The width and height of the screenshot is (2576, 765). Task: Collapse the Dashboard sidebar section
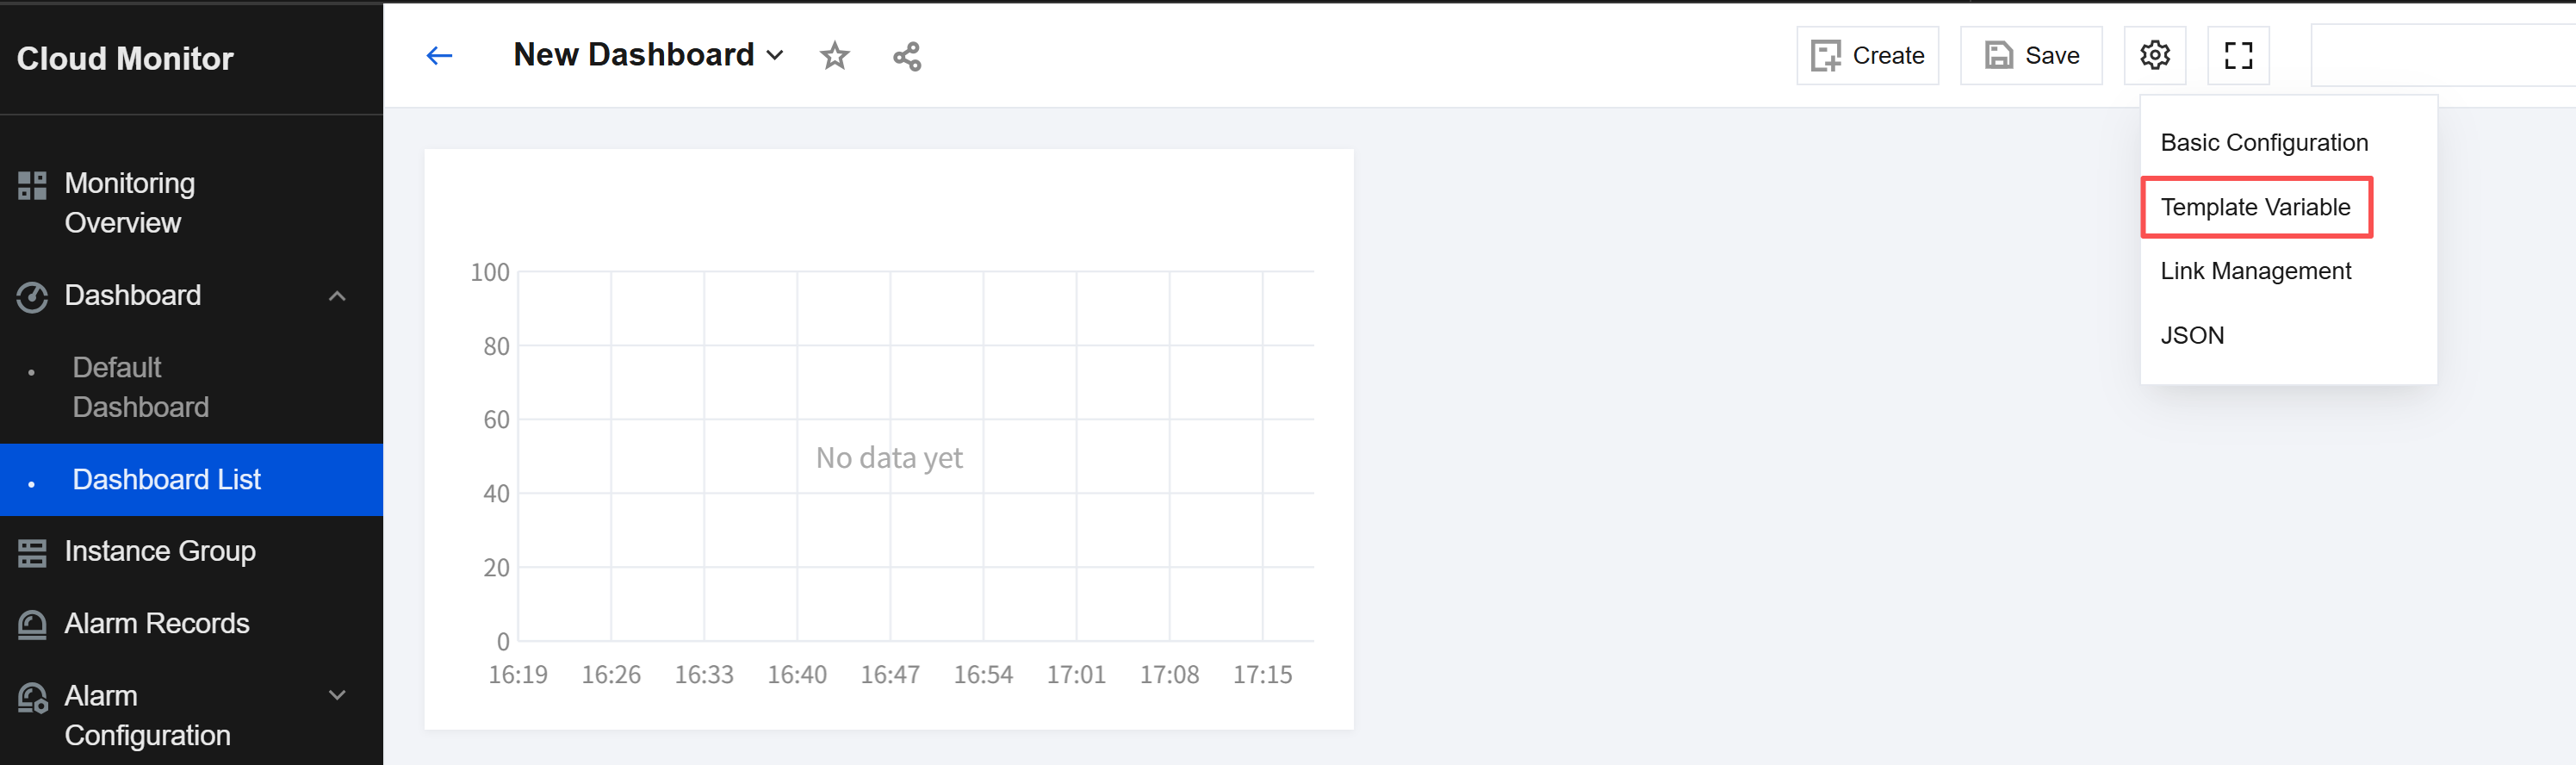[337, 296]
